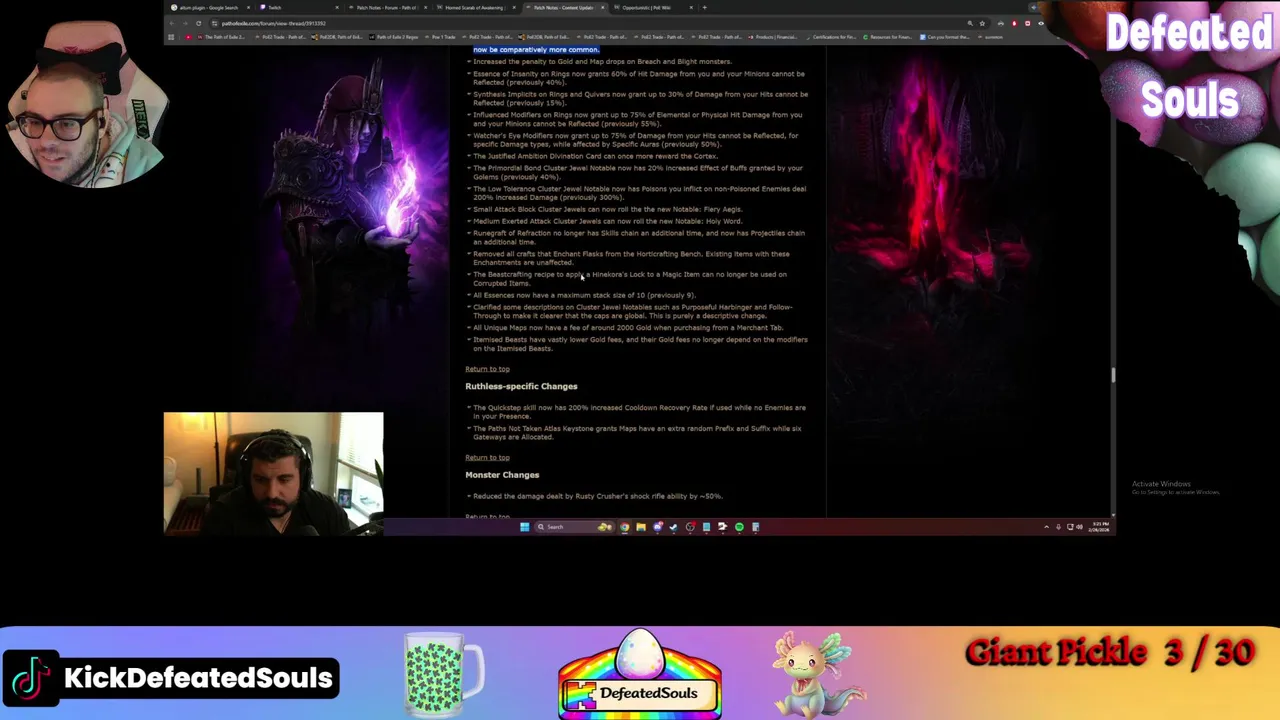Viewport: 1280px width, 720px height.
Task: Click the Giant Pickle 3 / 30 counter
Action: tap(1109, 654)
